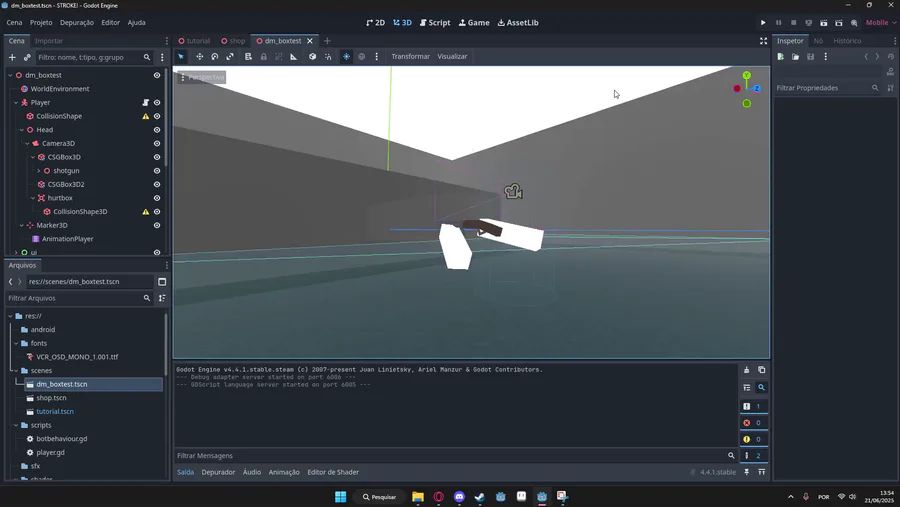Open the Transformar menu
This screenshot has width=900, height=507.
(410, 56)
